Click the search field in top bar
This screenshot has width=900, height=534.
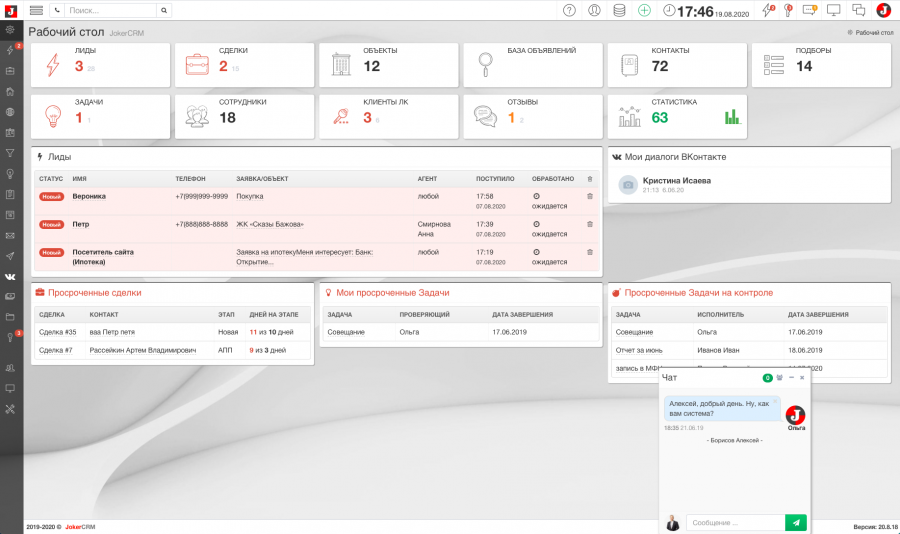[x=110, y=10]
